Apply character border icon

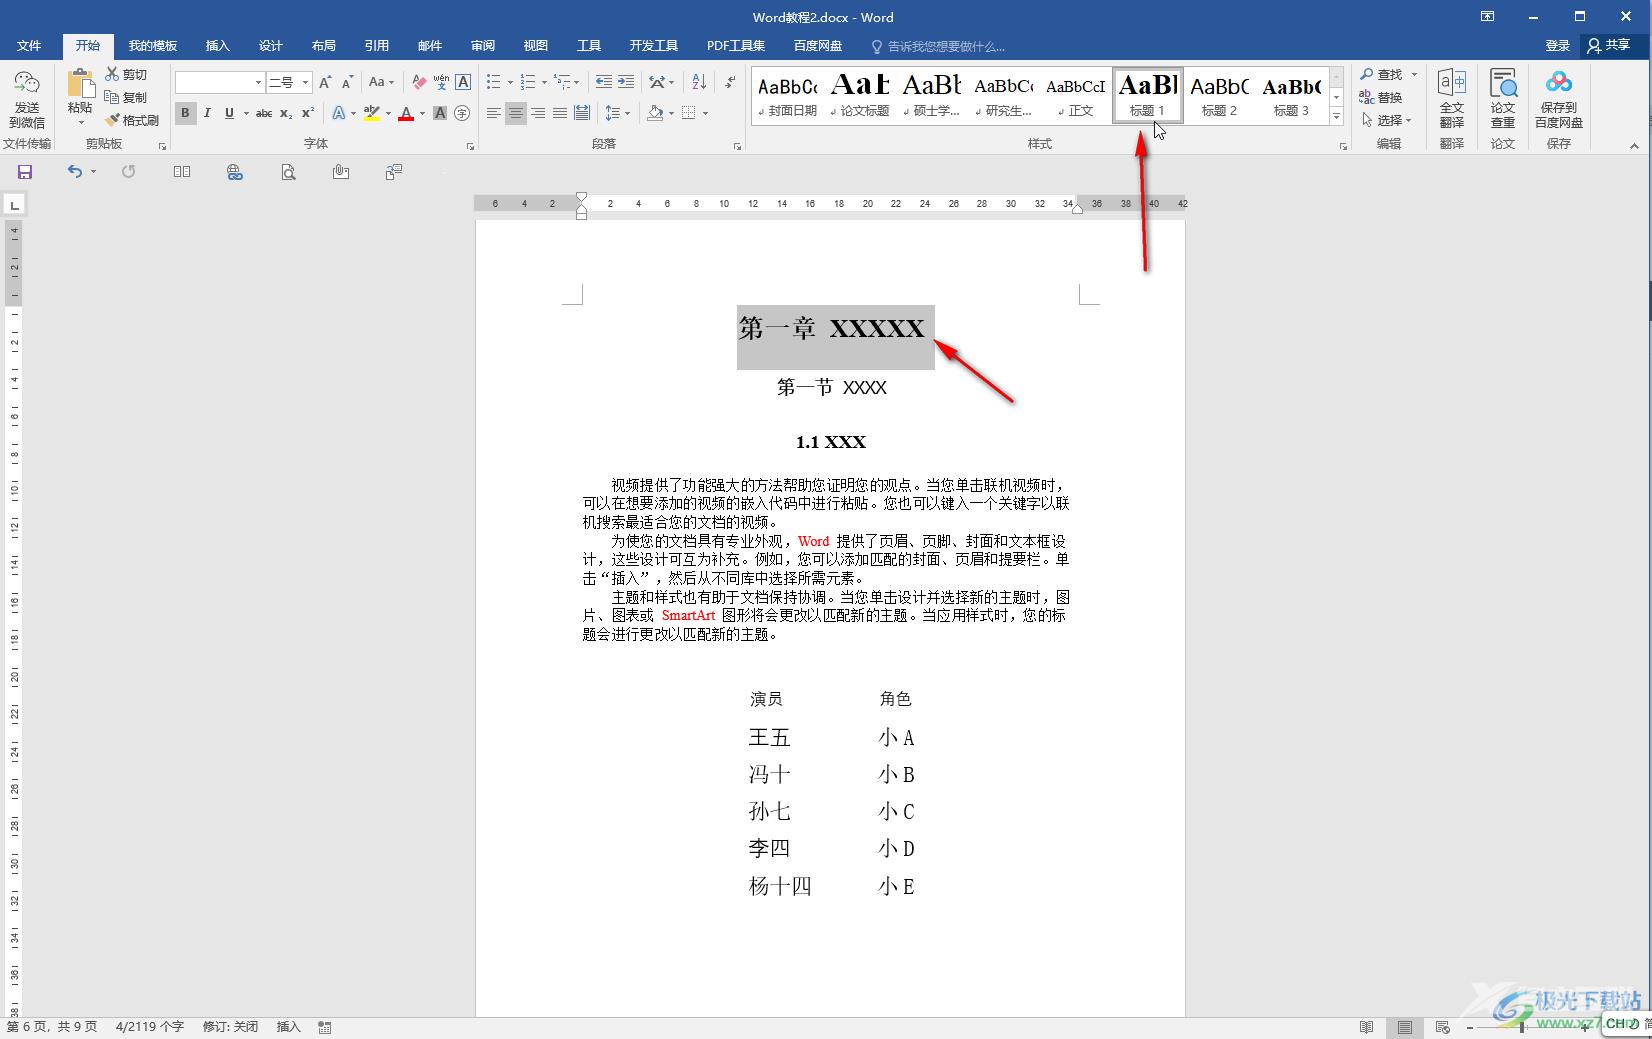(463, 82)
